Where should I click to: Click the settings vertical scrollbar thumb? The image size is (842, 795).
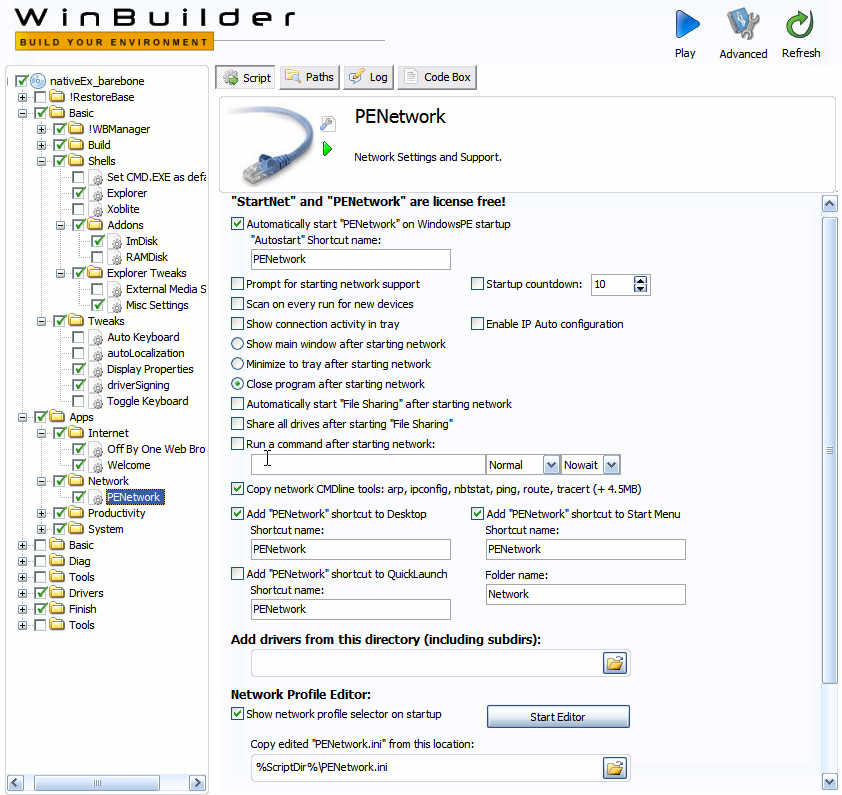coord(830,450)
